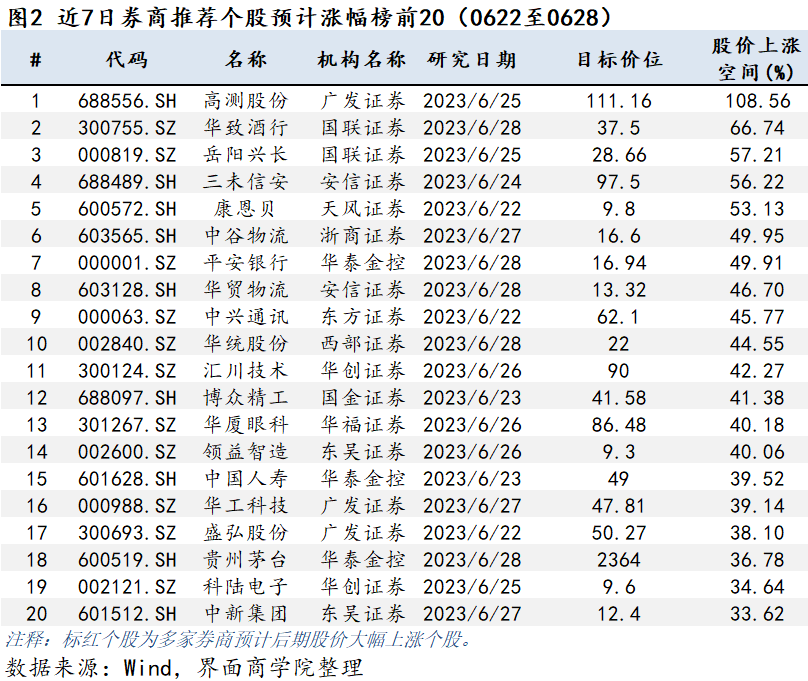The height and width of the screenshot is (681, 808).
Task: Click the institution 华福证券
Action: tap(363, 424)
